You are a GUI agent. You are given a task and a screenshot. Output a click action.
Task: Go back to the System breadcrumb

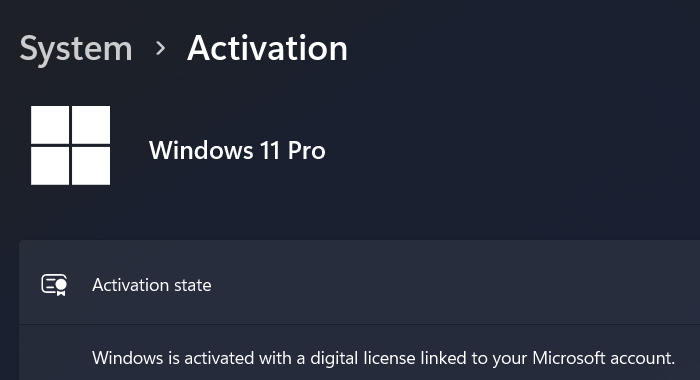coord(76,49)
